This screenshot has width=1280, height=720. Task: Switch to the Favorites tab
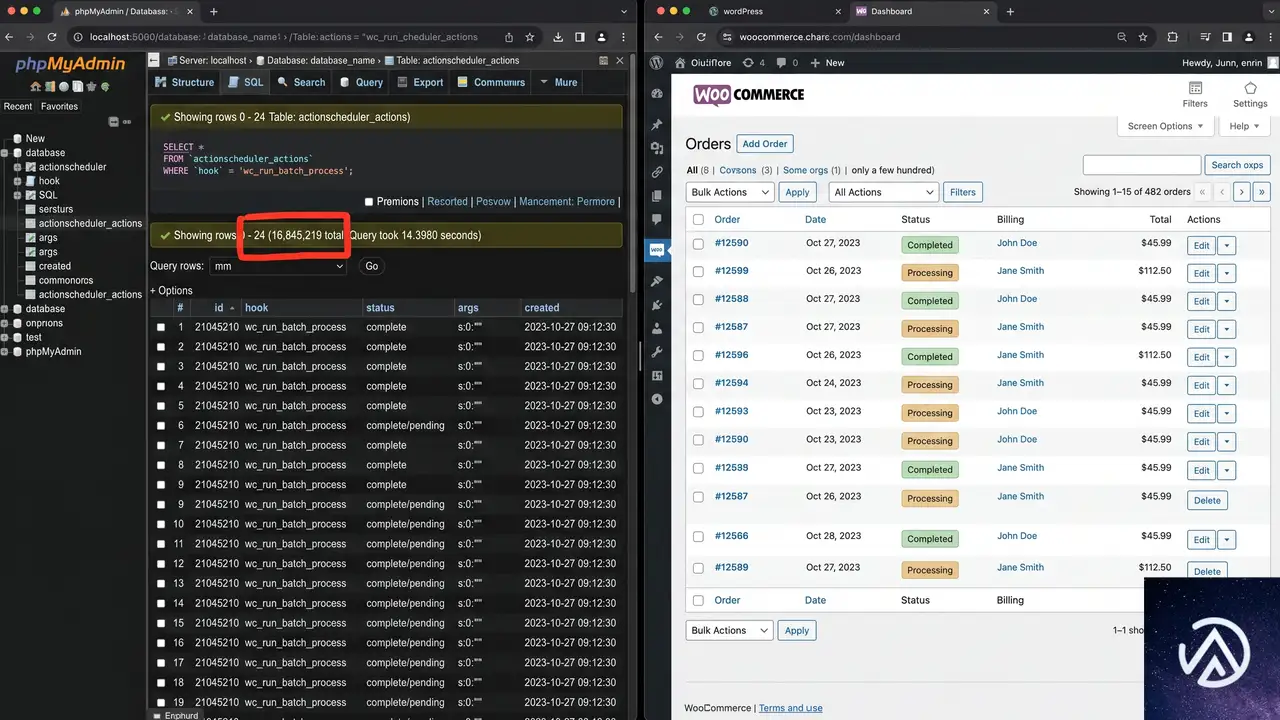(59, 106)
